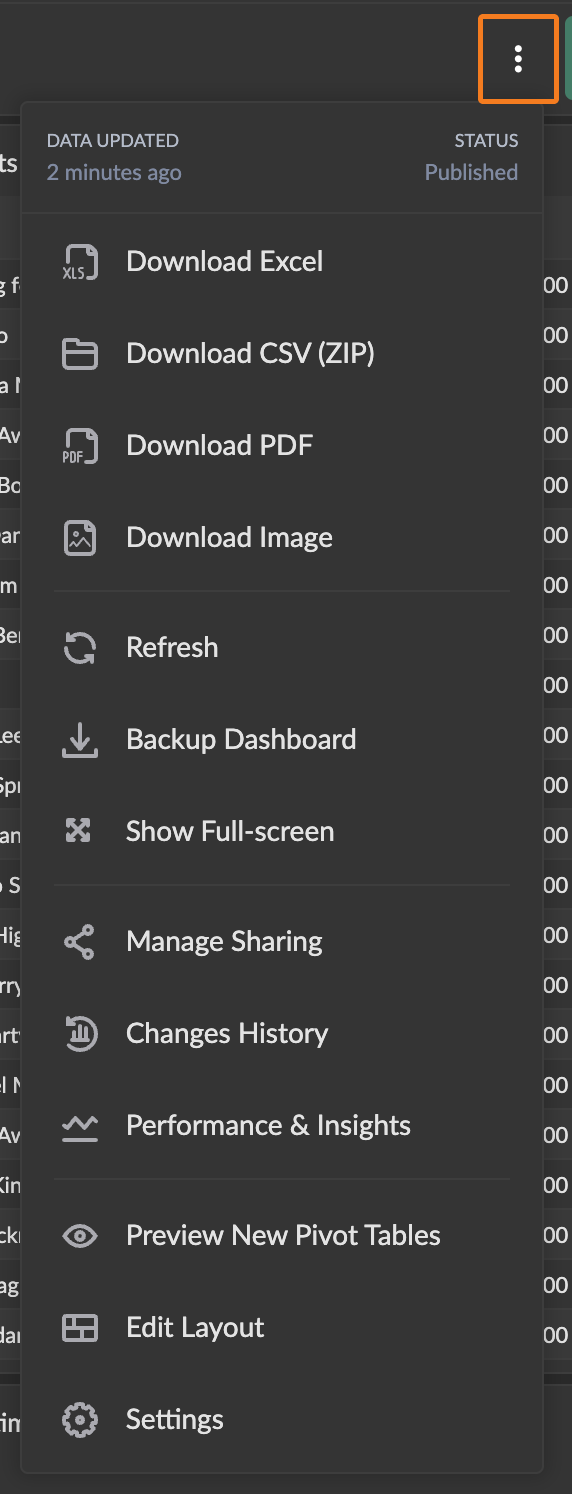Viewport: 572px width, 1494px height.
Task: Choose Show Full-screen menu entry
Action: click(x=282, y=832)
